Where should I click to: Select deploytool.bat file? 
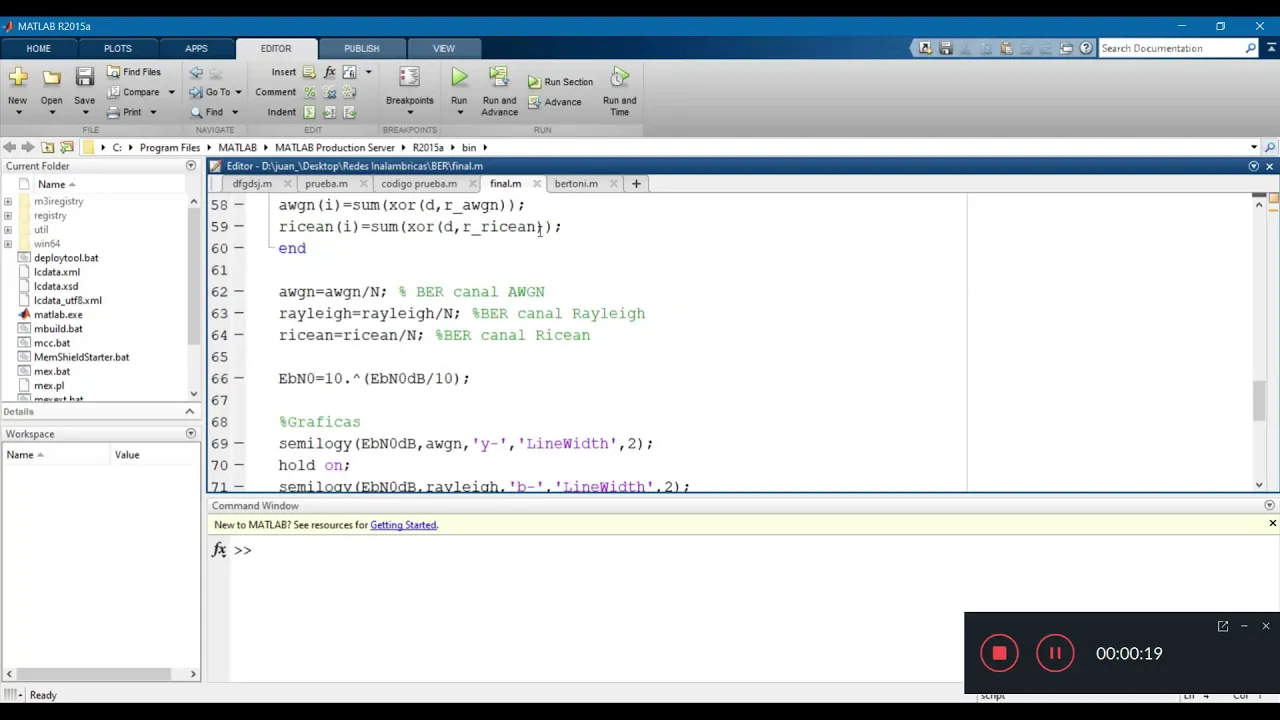click(66, 258)
